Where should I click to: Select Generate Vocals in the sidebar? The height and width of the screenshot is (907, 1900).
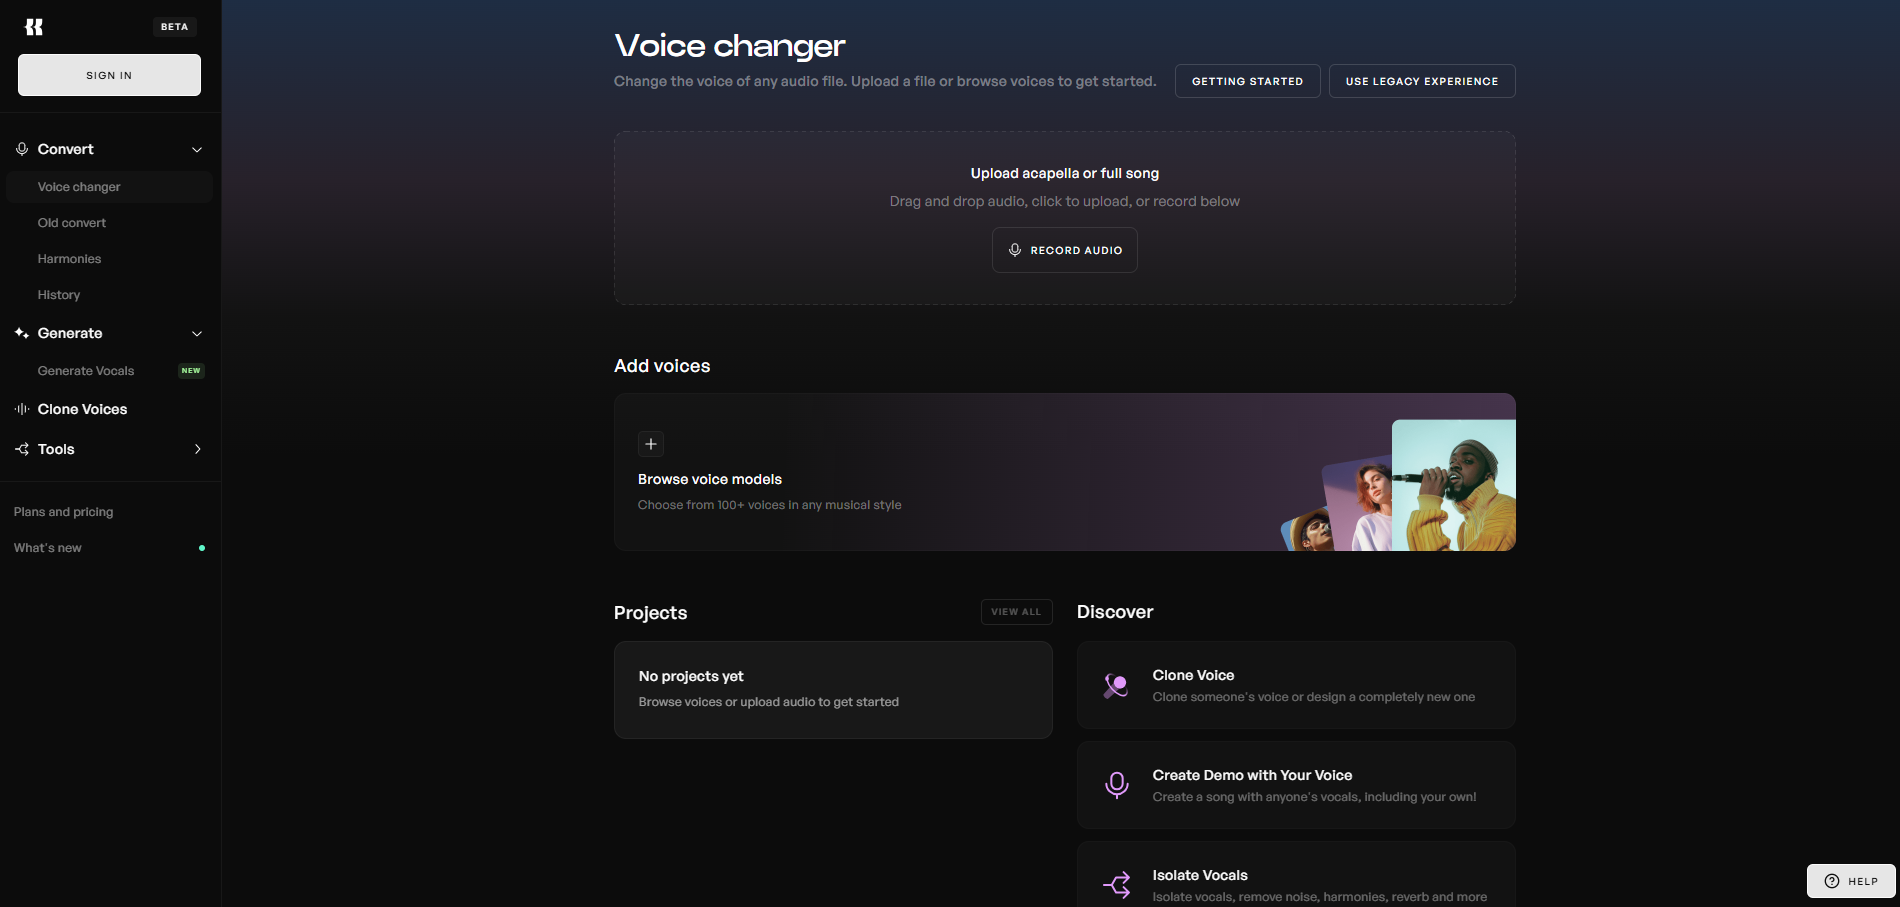86,371
